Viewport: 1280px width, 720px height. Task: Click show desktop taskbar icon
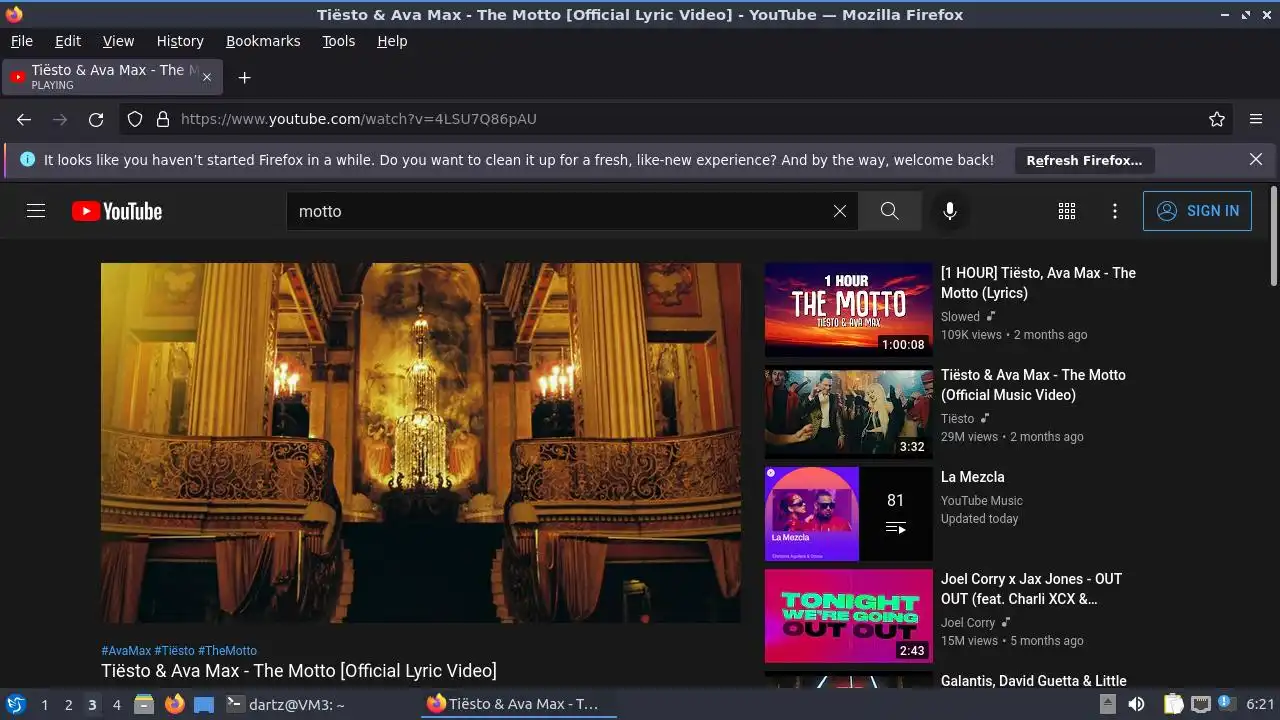[204, 704]
